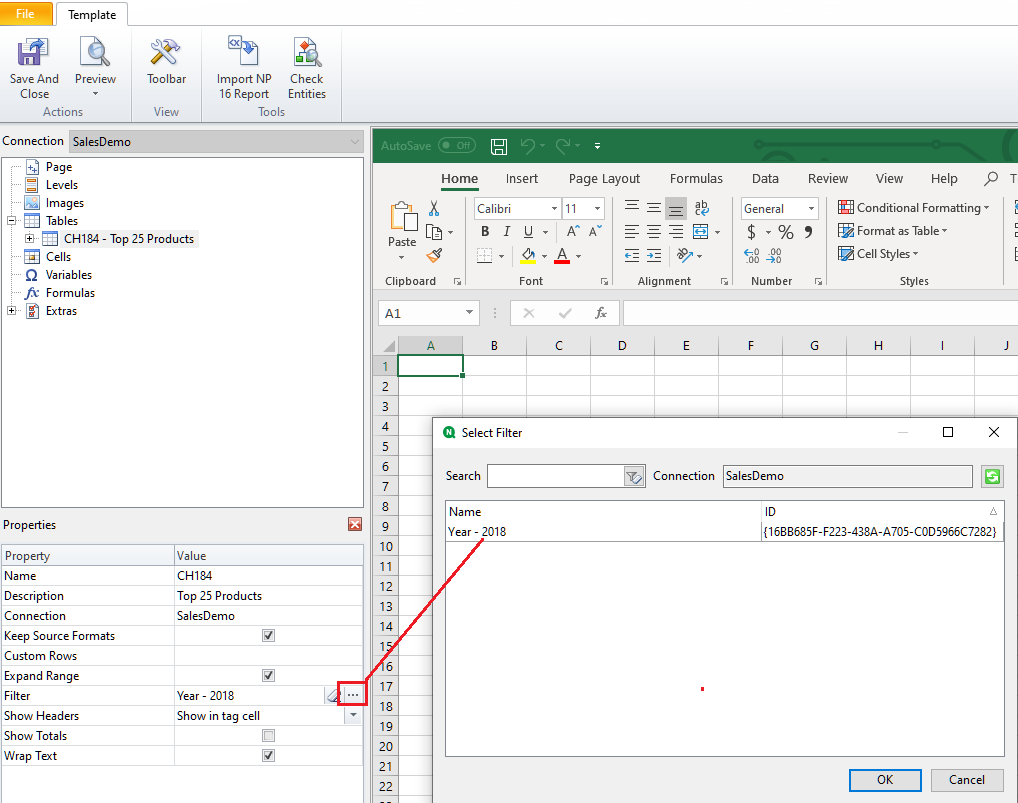Click the yellow fill color button
The width and height of the screenshot is (1018, 803).
pyautogui.click(x=528, y=256)
